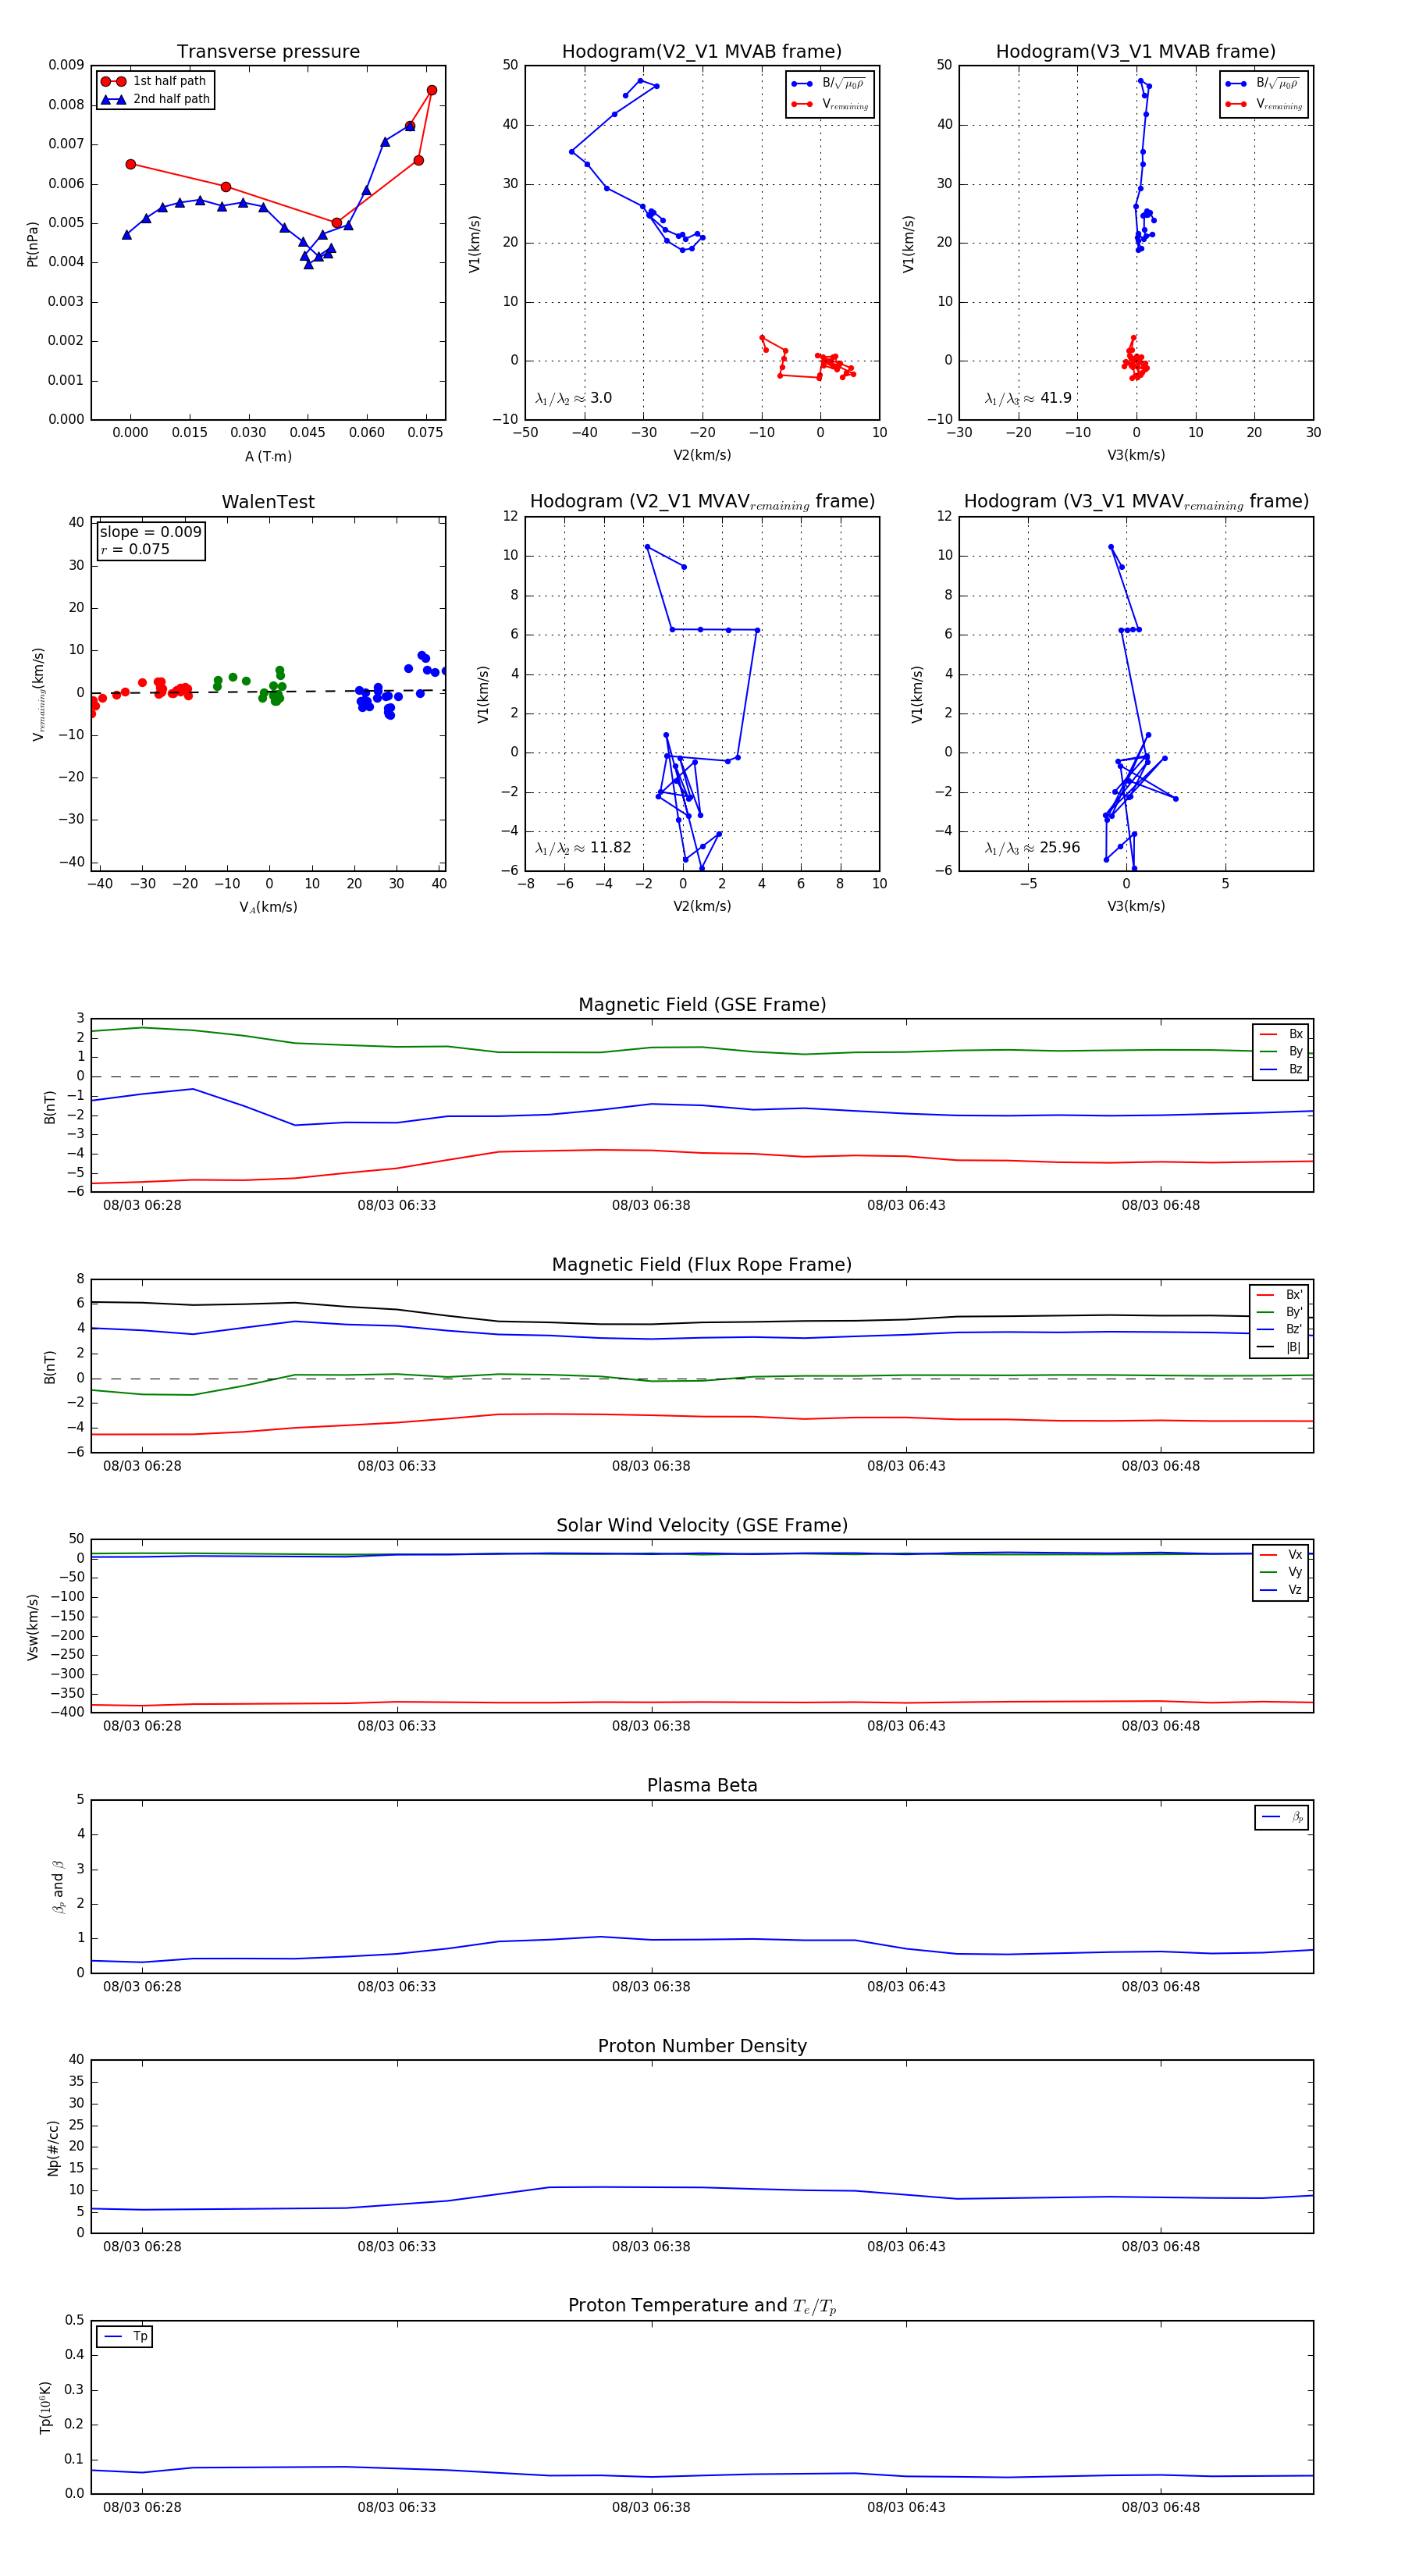
Task: Click the V_remaining legend entry in V2_V1 MVAB hodogram
Action: 829,104
